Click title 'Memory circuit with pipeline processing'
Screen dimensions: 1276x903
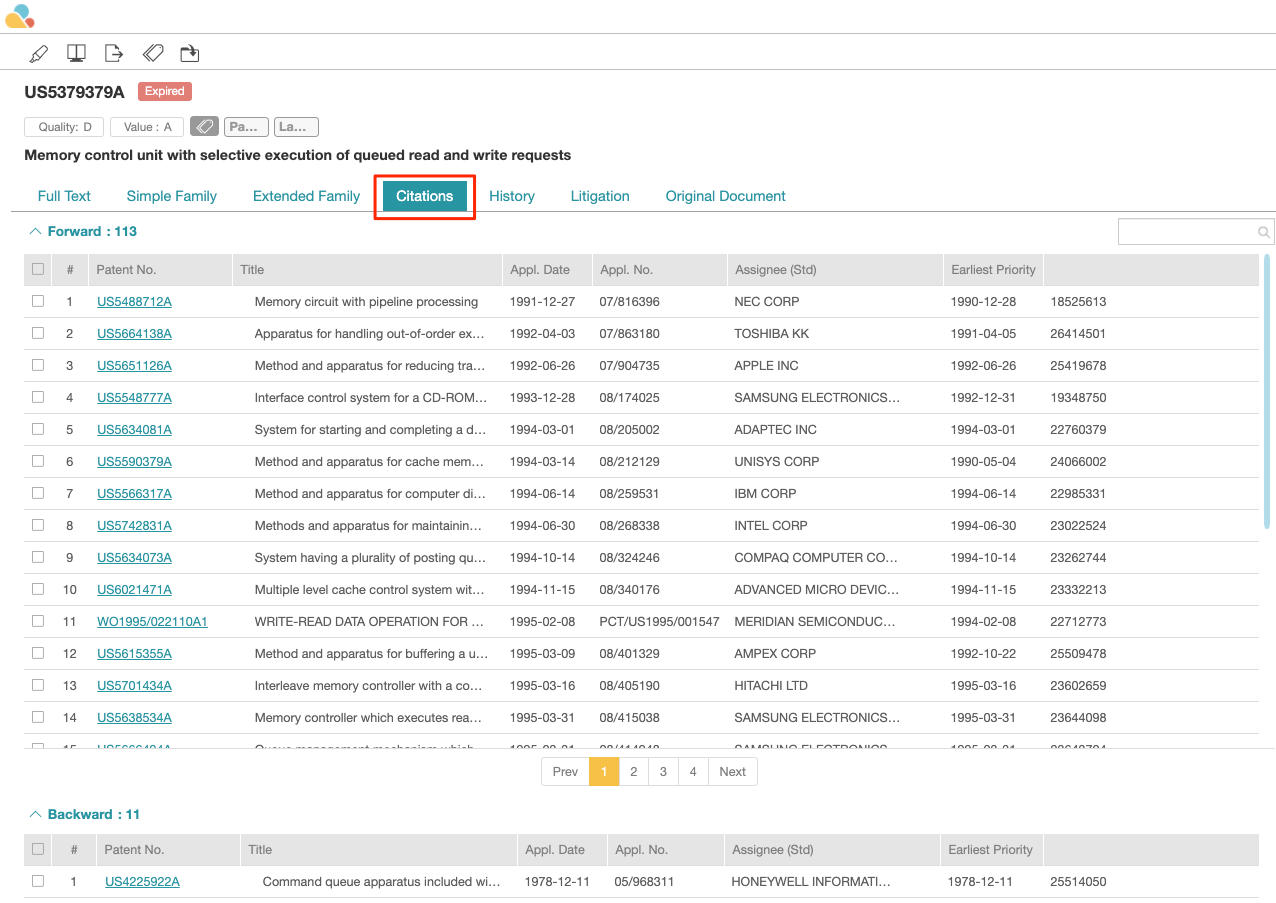366,302
